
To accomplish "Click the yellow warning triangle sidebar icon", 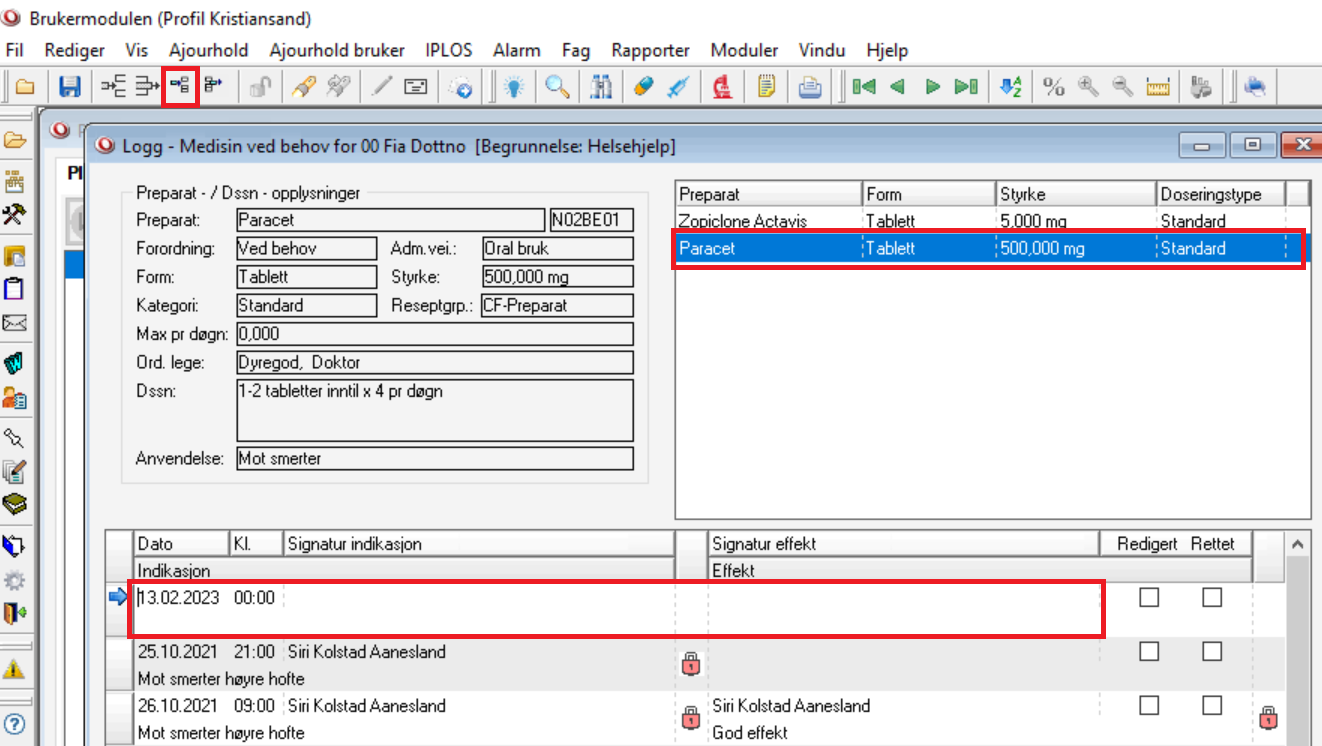I will [x=14, y=669].
